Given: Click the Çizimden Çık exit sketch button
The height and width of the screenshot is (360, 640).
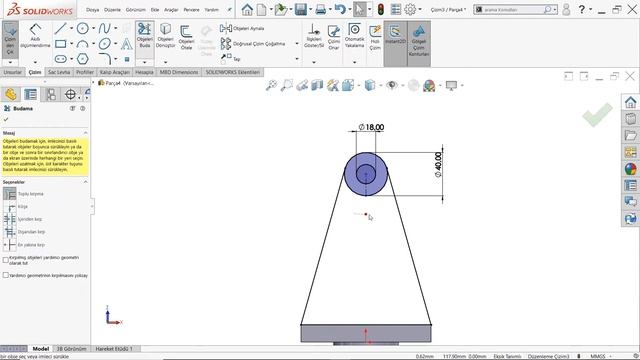Looking at the screenshot, I should coord(10,39).
